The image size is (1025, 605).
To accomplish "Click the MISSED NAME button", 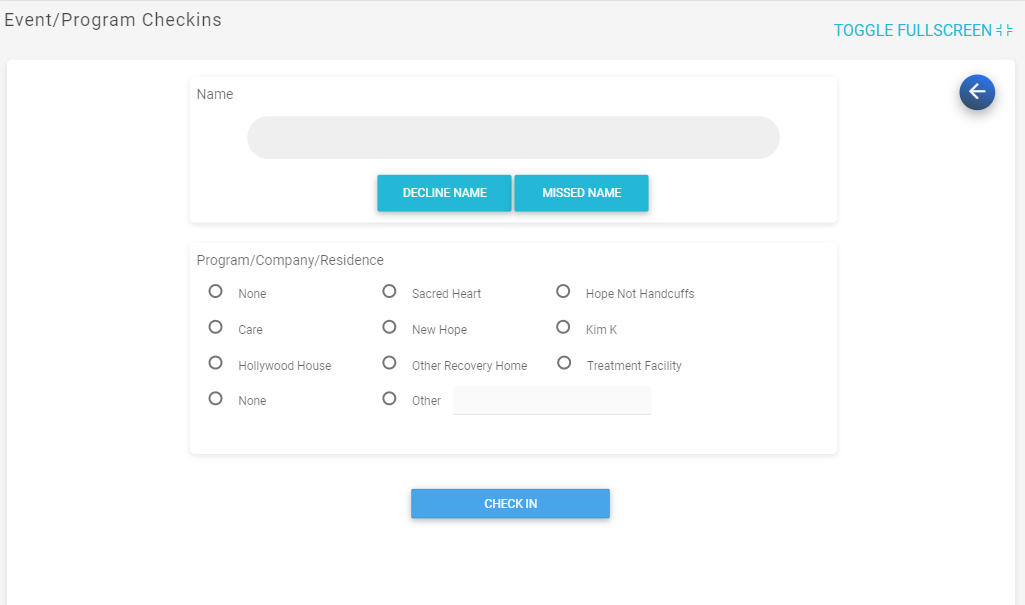I will (x=581, y=193).
